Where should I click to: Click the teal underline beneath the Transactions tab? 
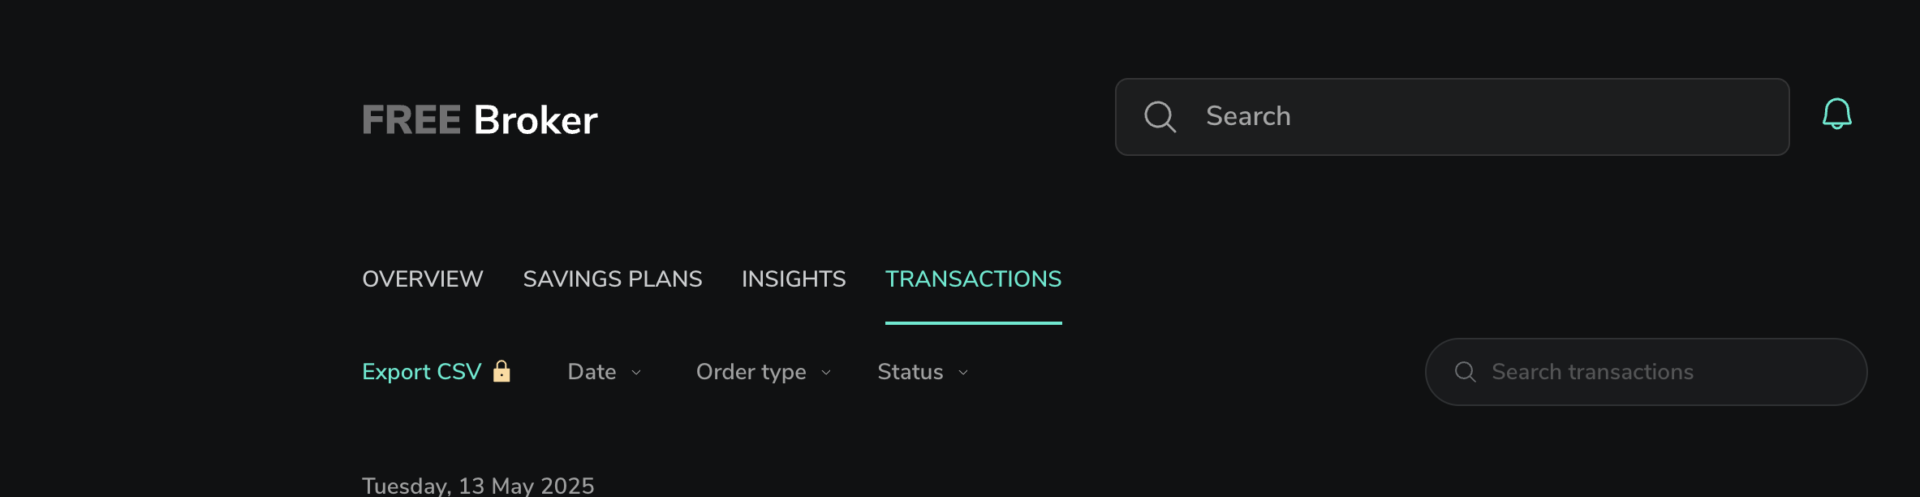(x=973, y=323)
